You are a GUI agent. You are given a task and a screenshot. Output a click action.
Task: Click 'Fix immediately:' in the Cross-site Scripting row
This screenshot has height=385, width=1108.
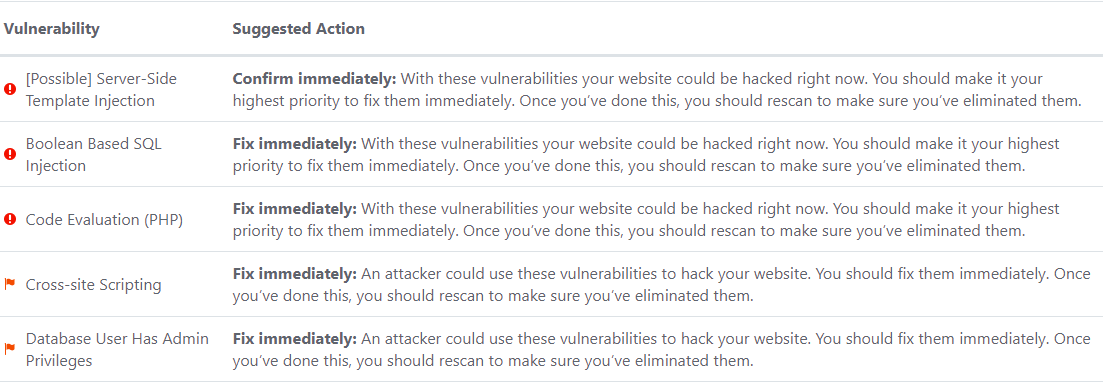pyautogui.click(x=295, y=274)
